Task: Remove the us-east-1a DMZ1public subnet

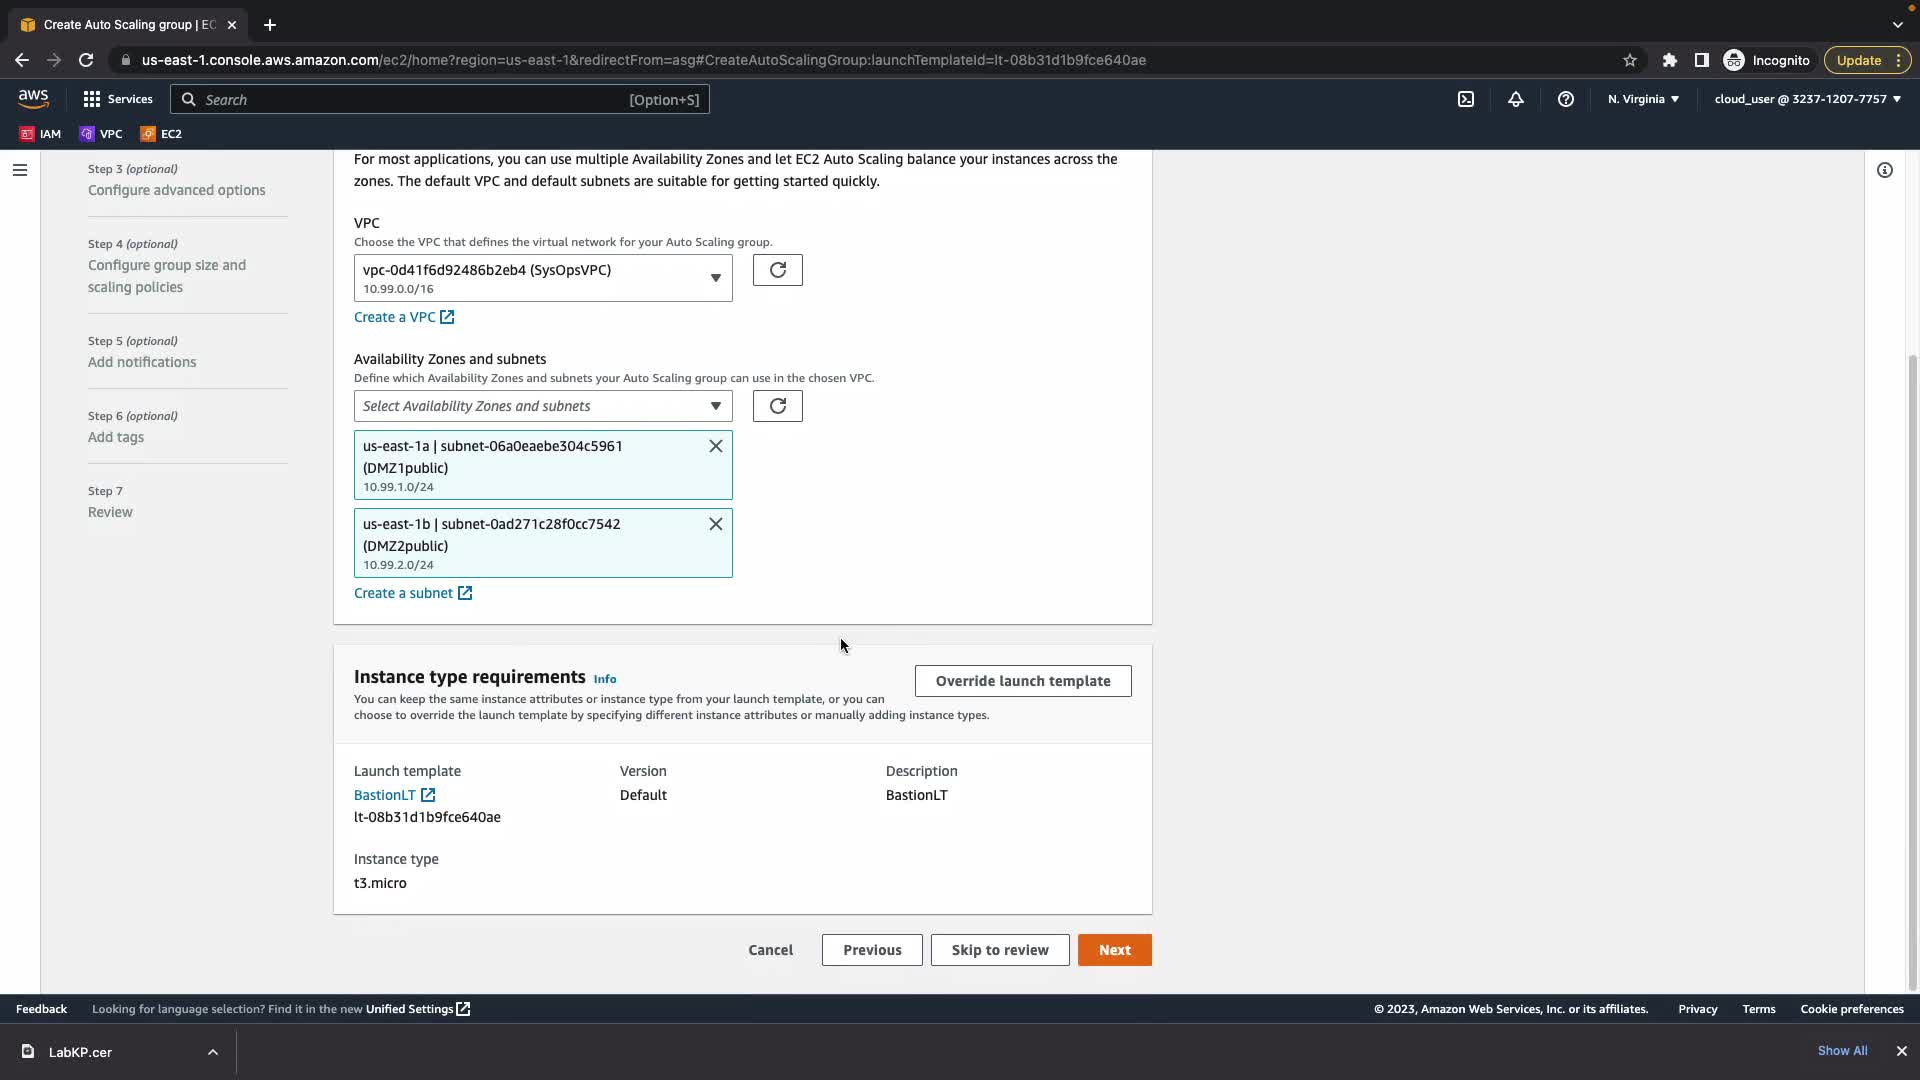Action: (x=715, y=446)
